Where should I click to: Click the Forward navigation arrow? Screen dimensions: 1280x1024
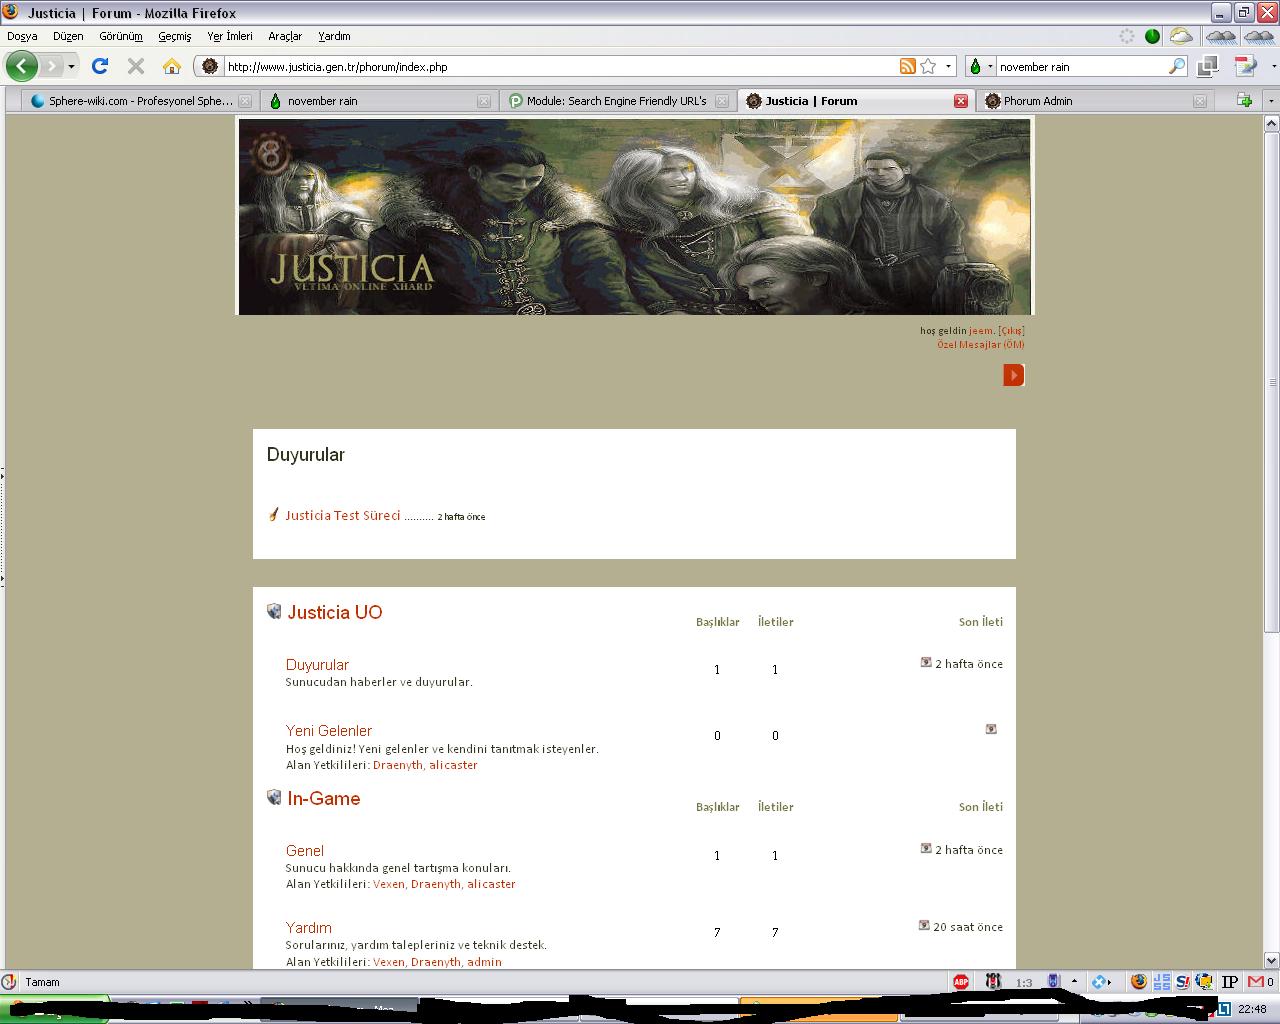(x=51, y=66)
